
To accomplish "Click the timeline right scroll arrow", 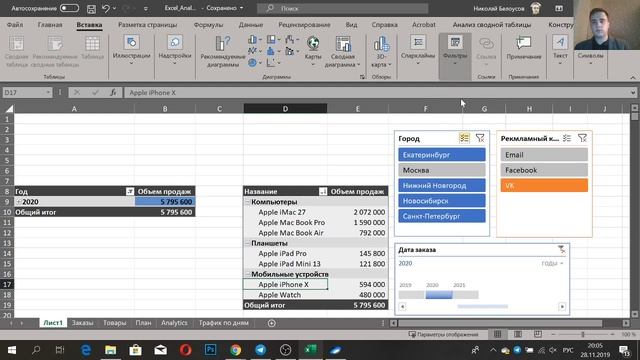I will click(562, 307).
